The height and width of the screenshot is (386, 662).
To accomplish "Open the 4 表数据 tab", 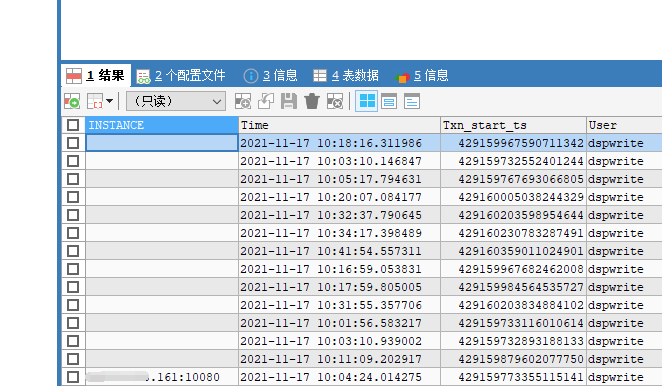I will (x=346, y=76).
